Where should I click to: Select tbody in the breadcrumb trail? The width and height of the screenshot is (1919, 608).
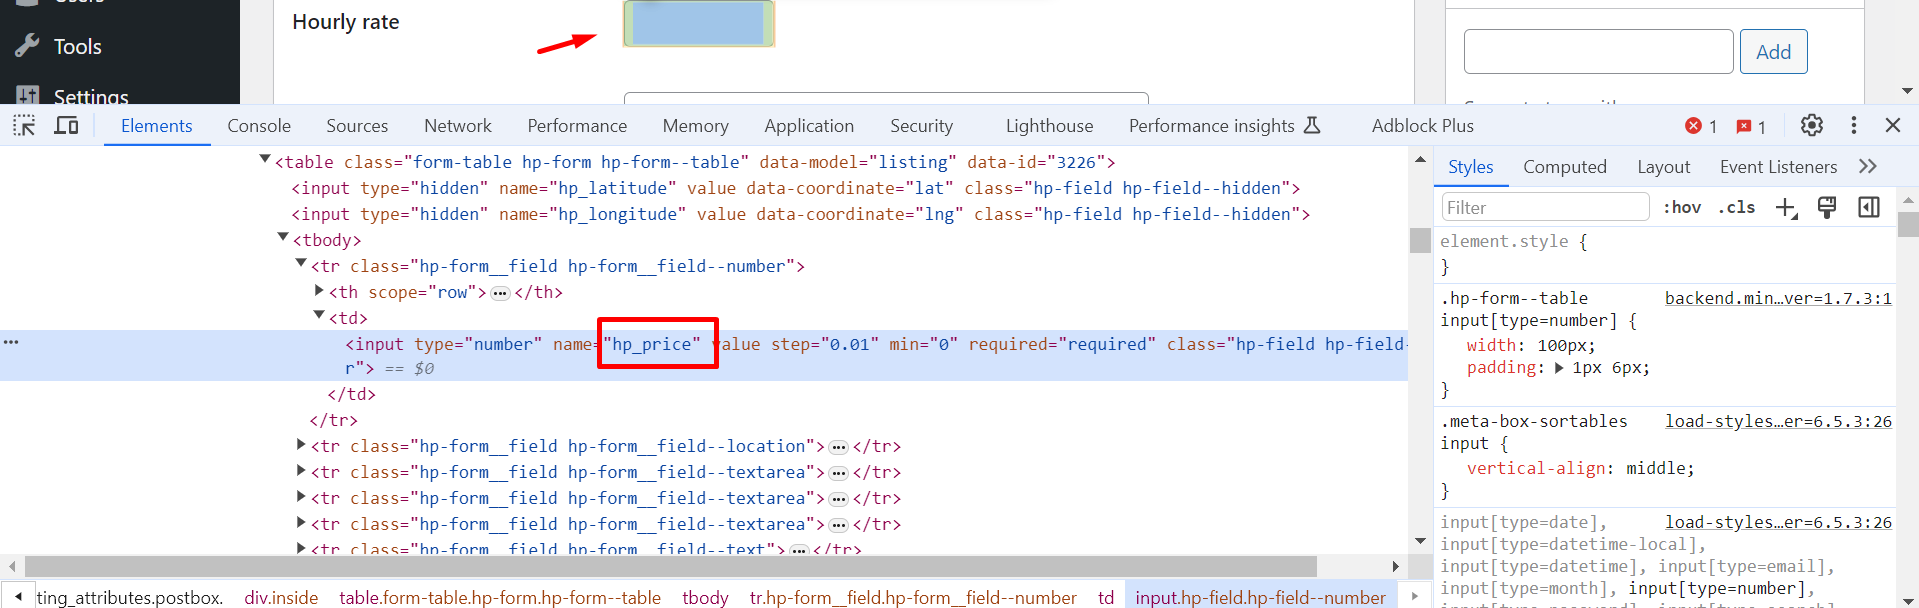705,597
